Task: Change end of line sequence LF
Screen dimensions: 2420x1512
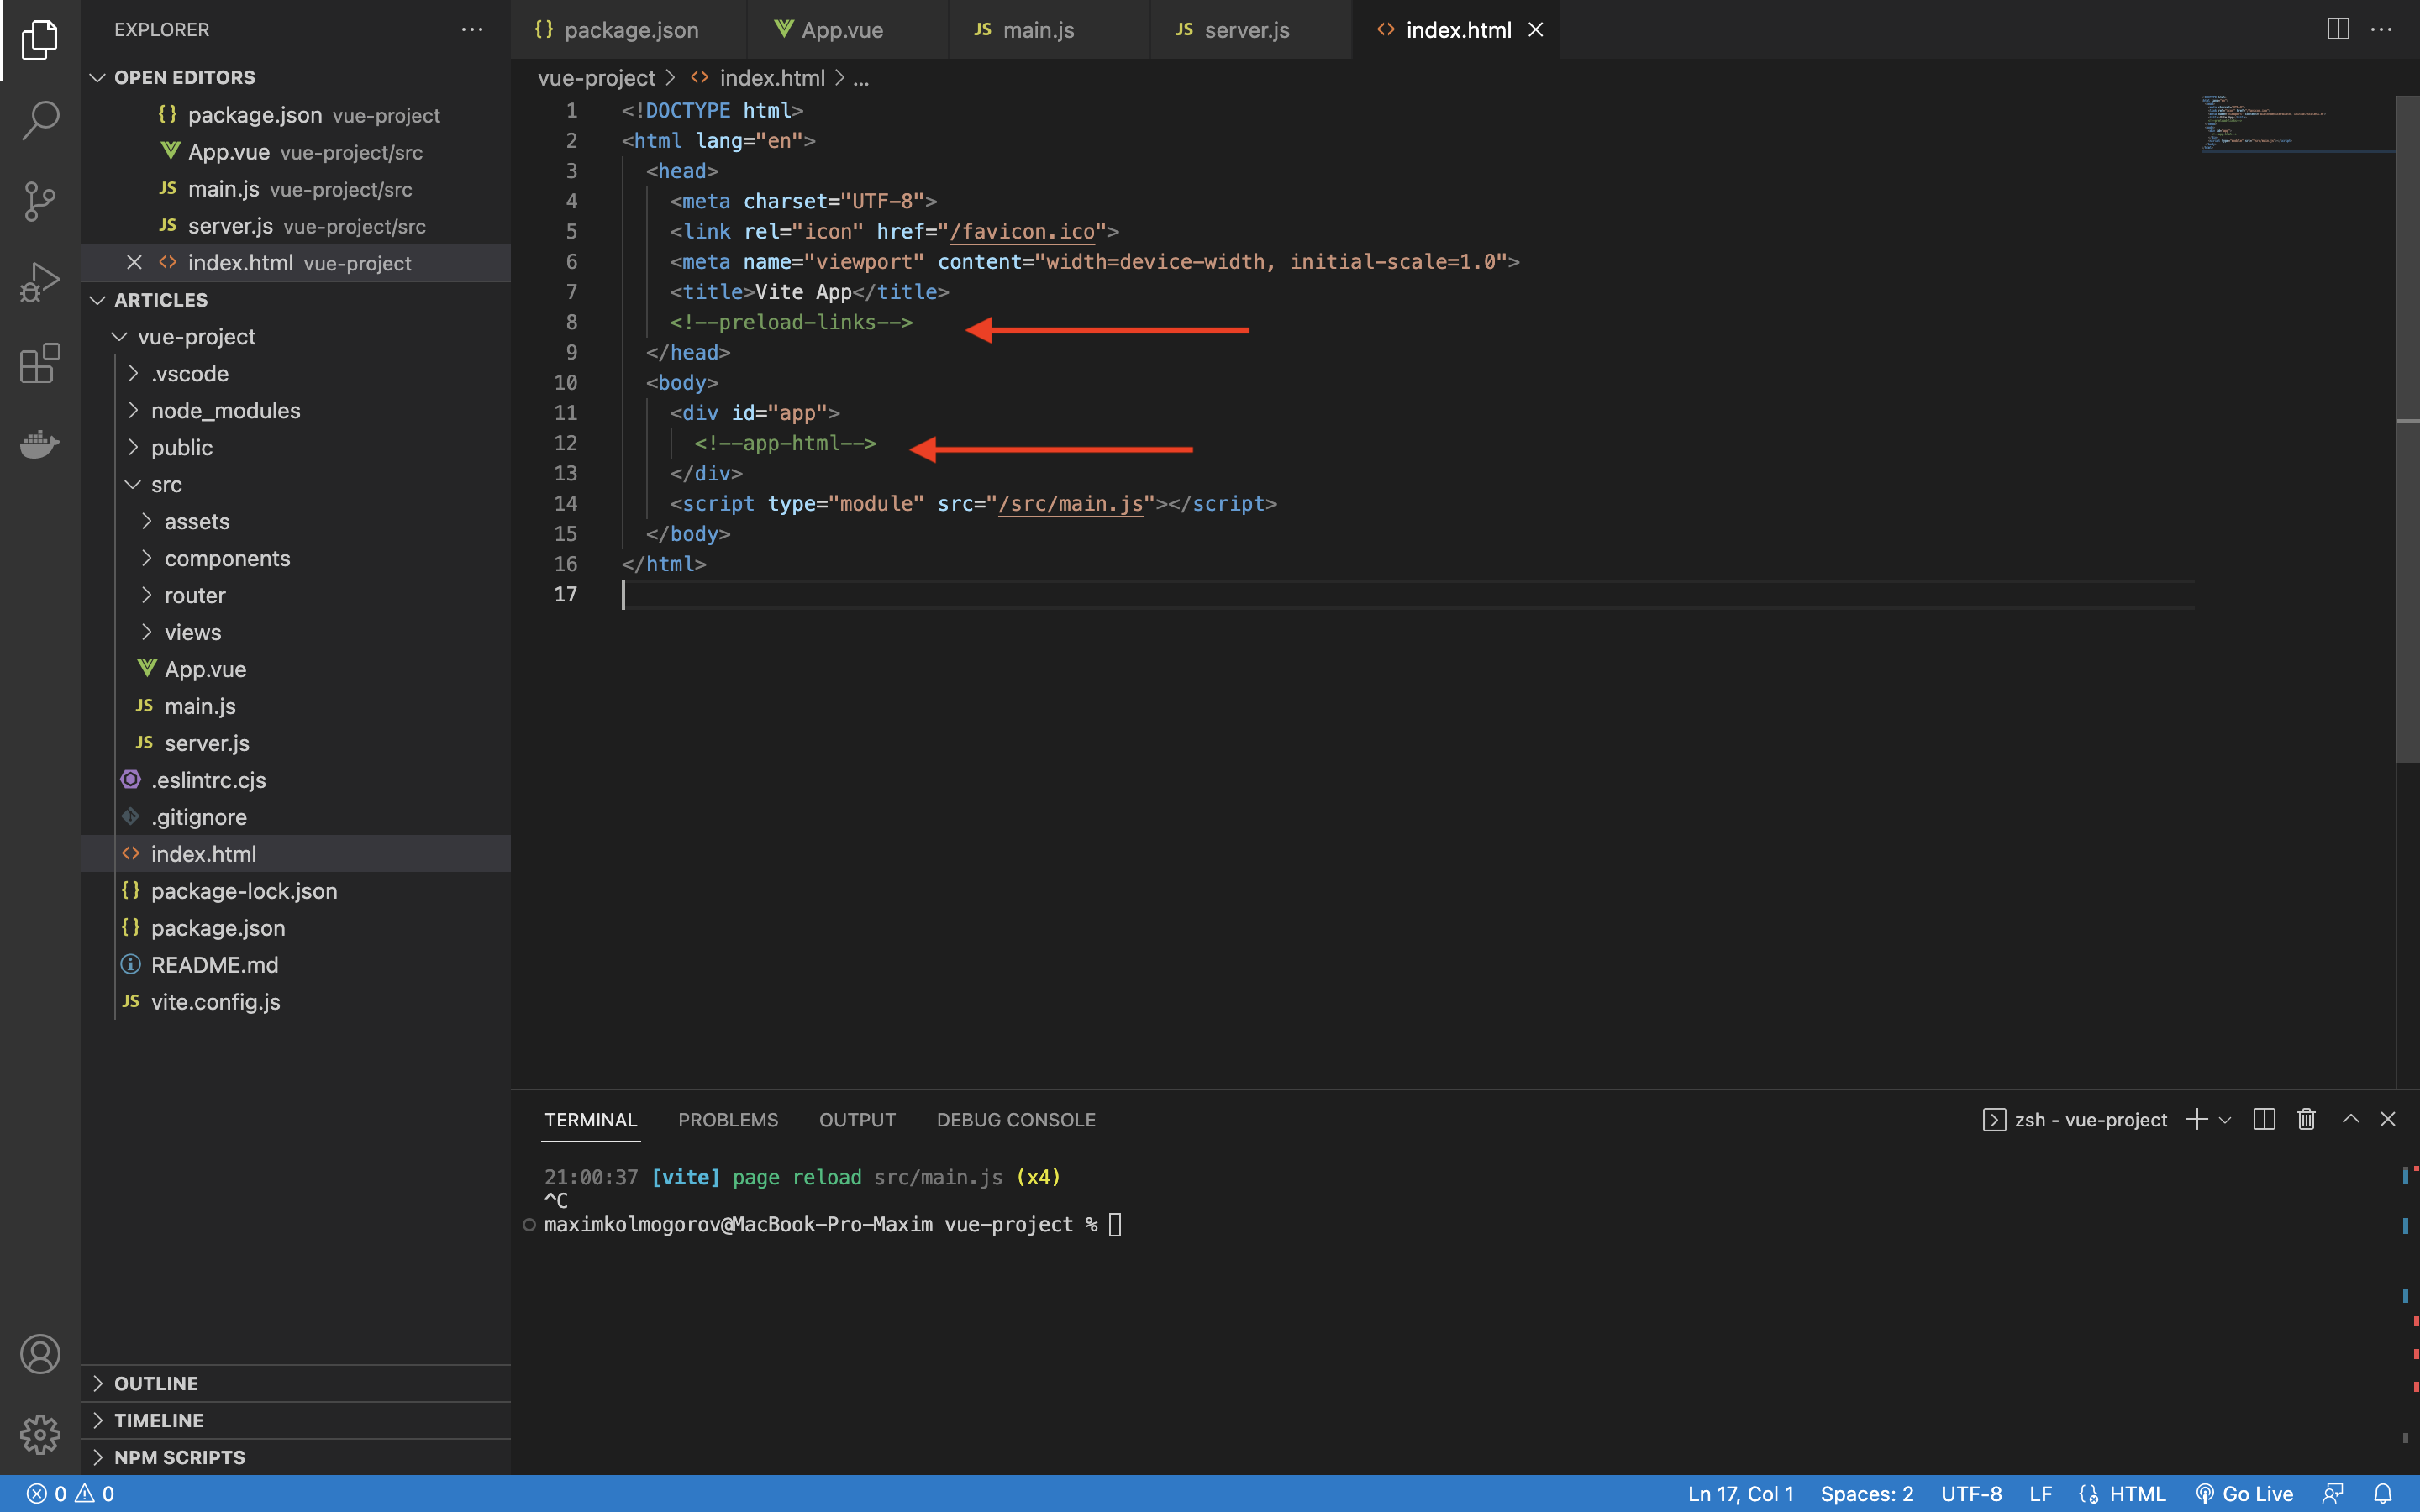Action: pos(2041,1494)
